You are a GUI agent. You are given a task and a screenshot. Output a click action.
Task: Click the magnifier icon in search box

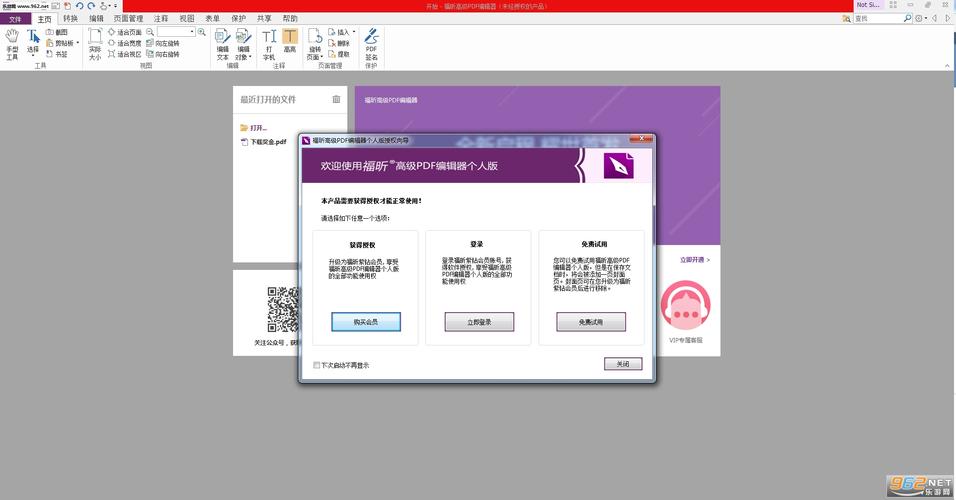click(907, 18)
